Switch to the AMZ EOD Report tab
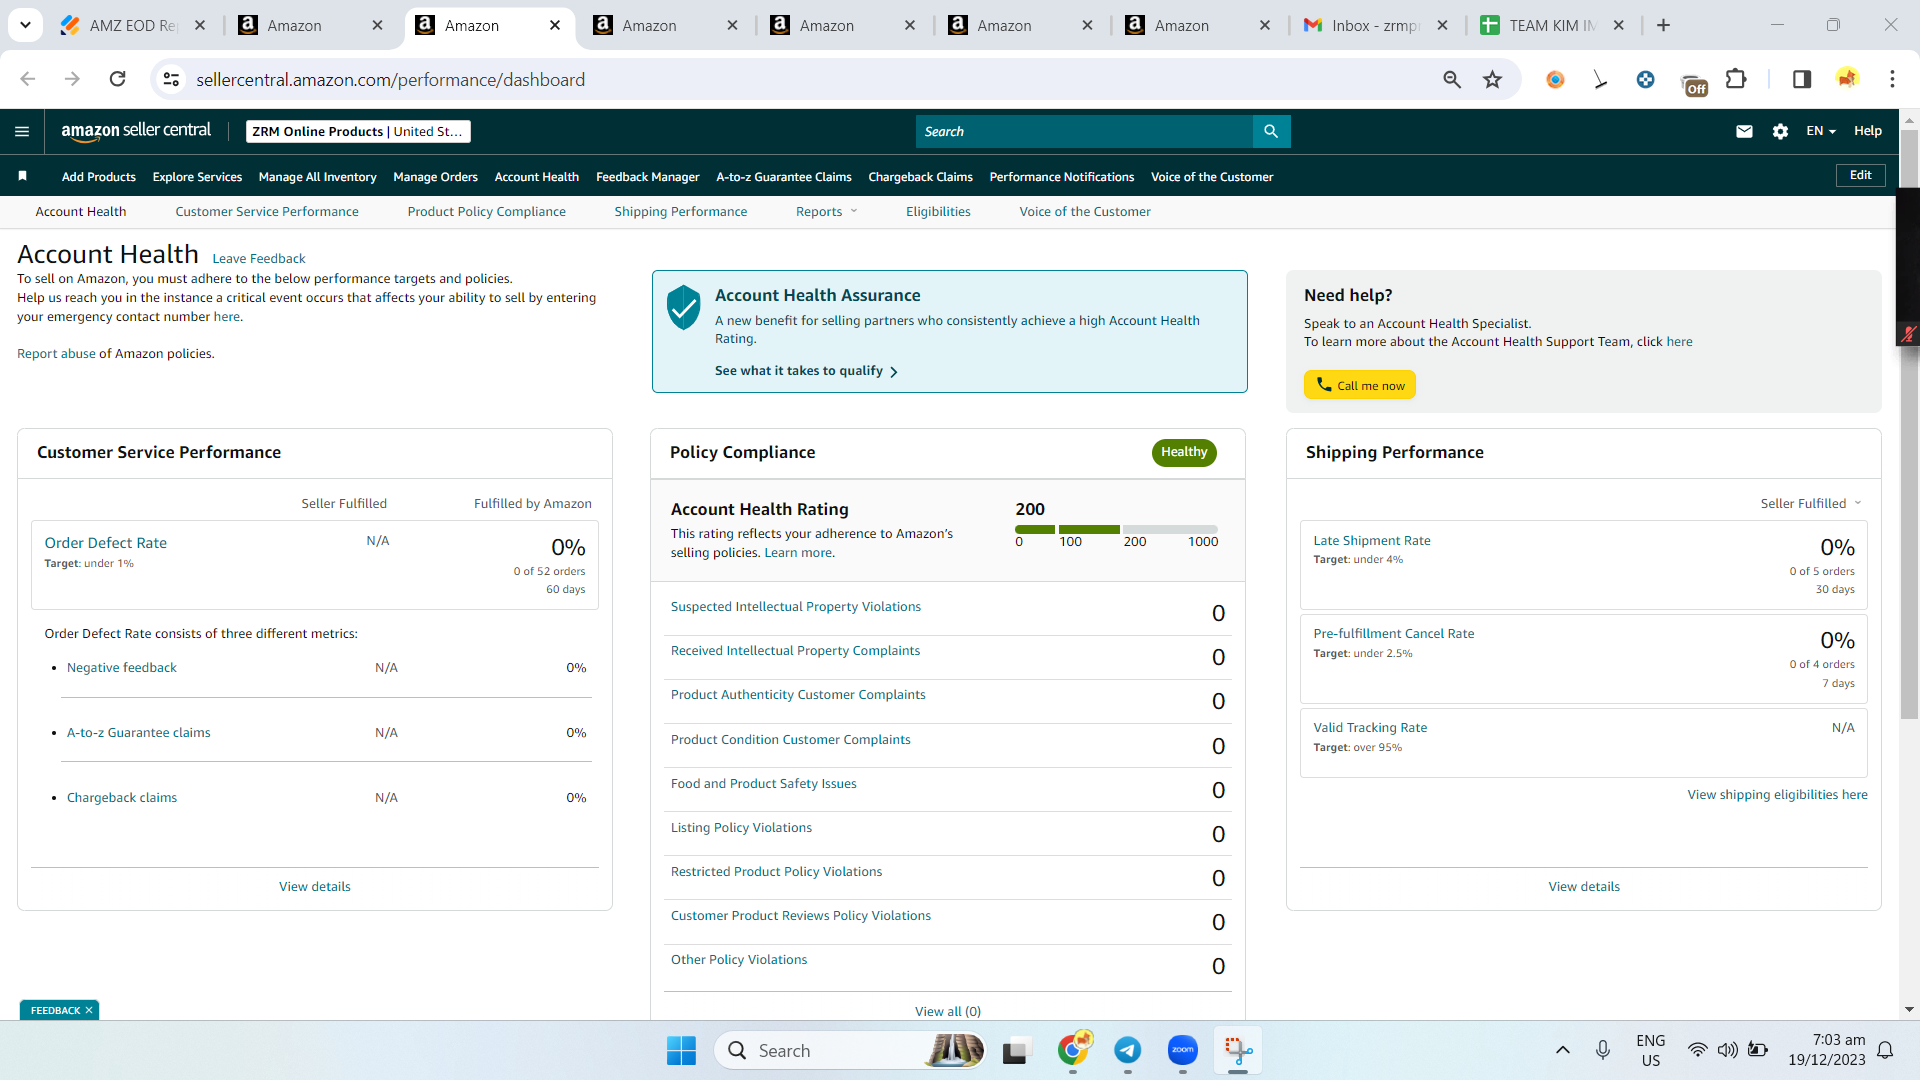Image resolution: width=1920 pixels, height=1080 pixels. [132, 25]
